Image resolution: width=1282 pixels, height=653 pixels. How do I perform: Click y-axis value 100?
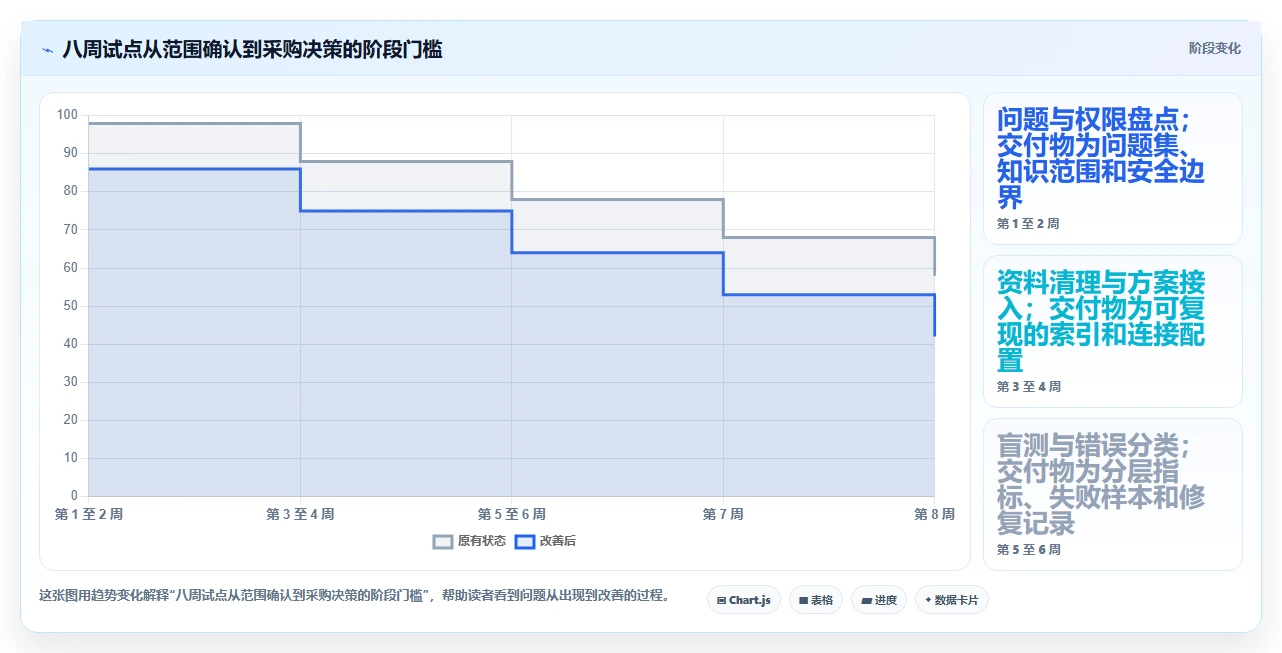(x=67, y=115)
